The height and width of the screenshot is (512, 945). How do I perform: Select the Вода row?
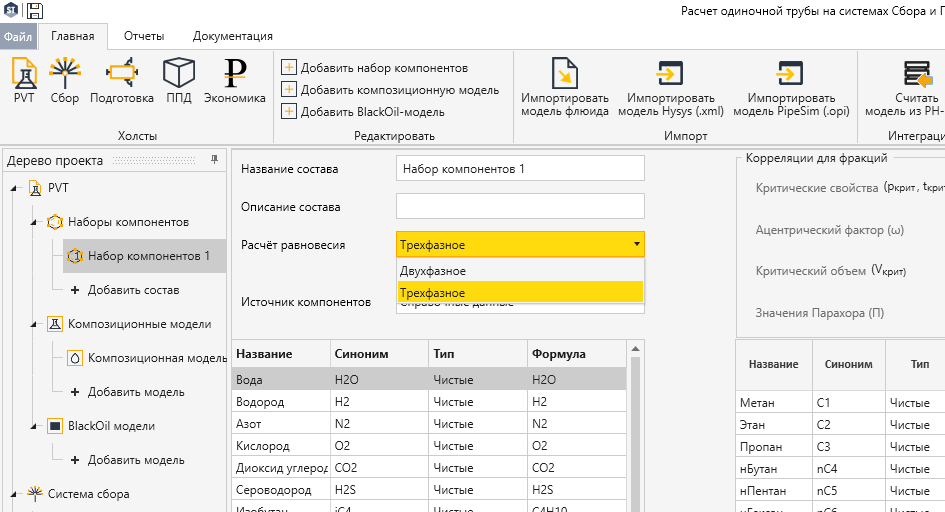429,379
